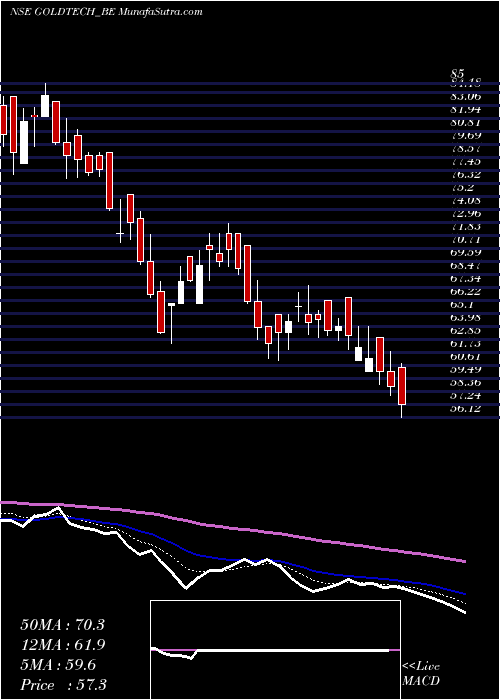
Task: Click the 72.96 price axis label
Action: [x=466, y=214]
